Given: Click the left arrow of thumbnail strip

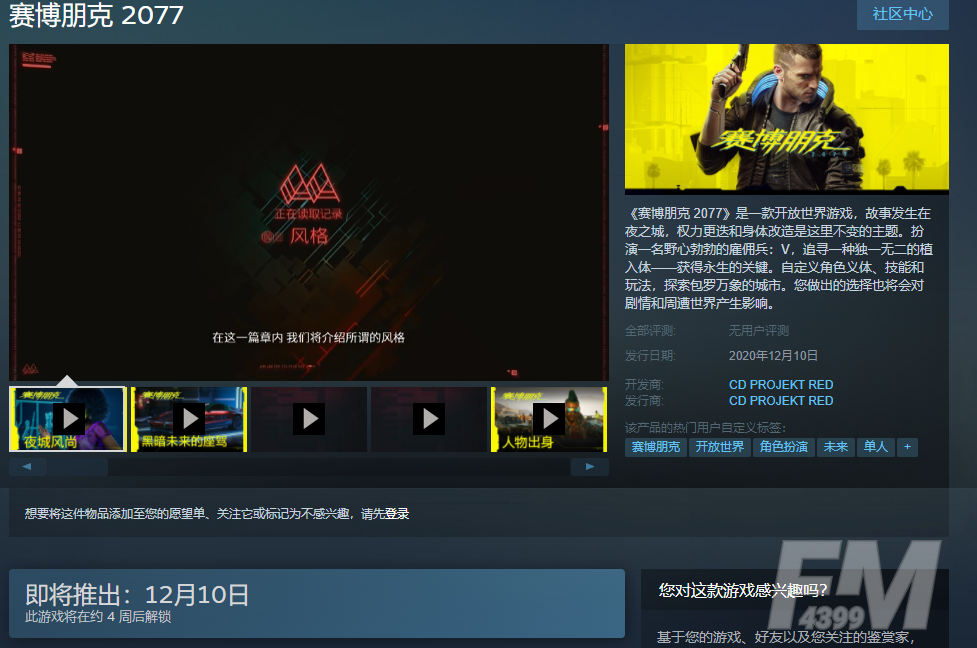Looking at the screenshot, I should point(27,467).
